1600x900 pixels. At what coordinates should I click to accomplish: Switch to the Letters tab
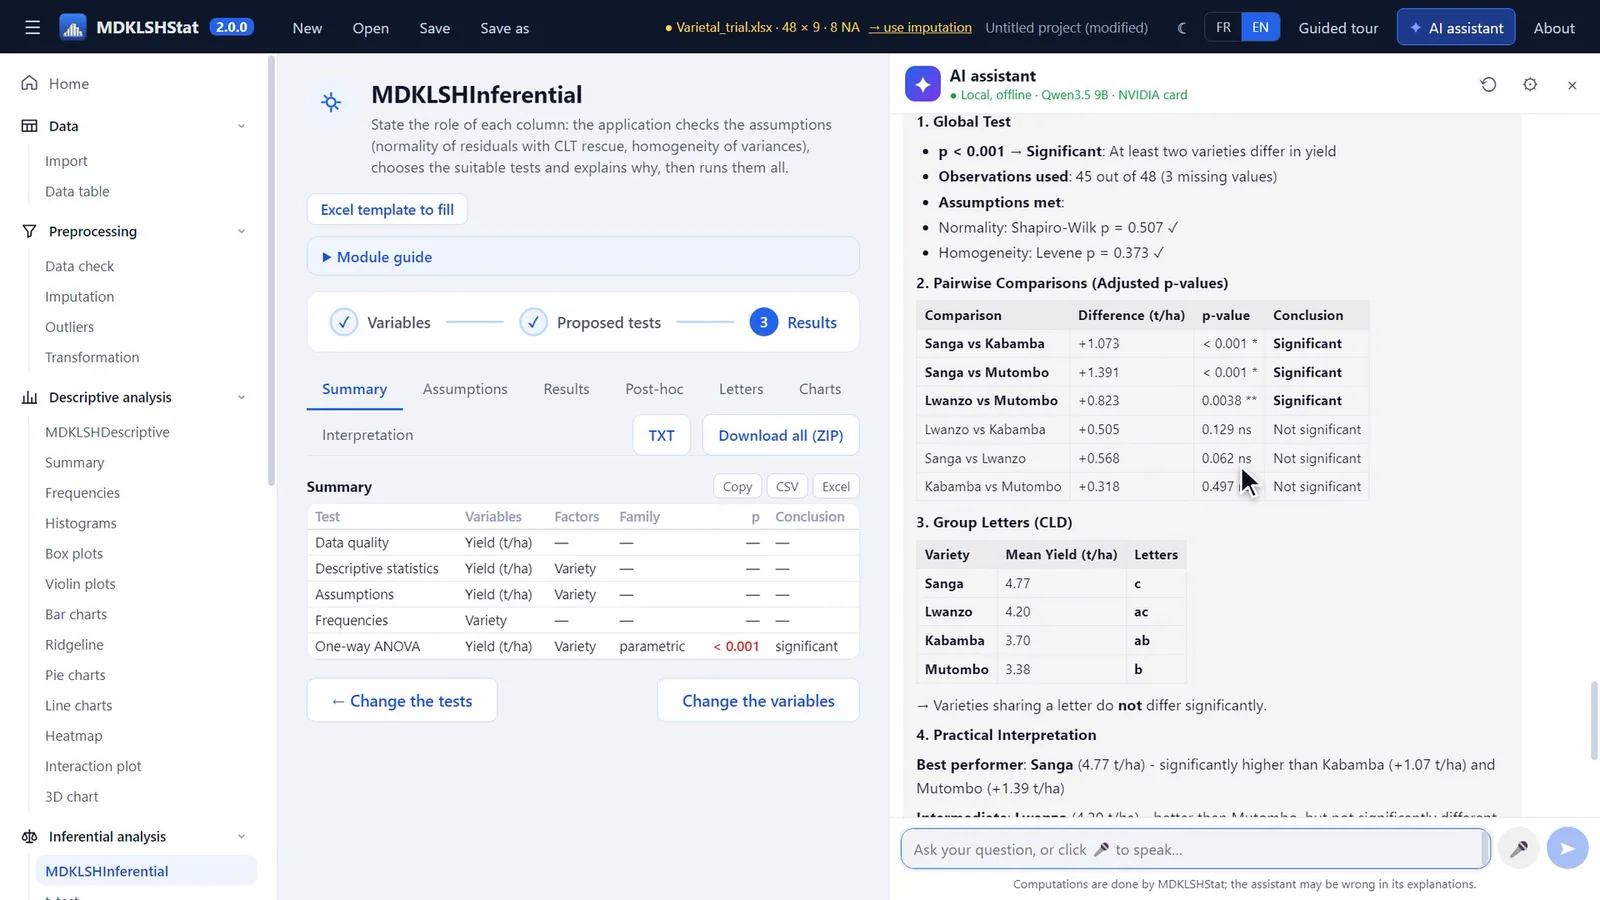[x=741, y=389]
